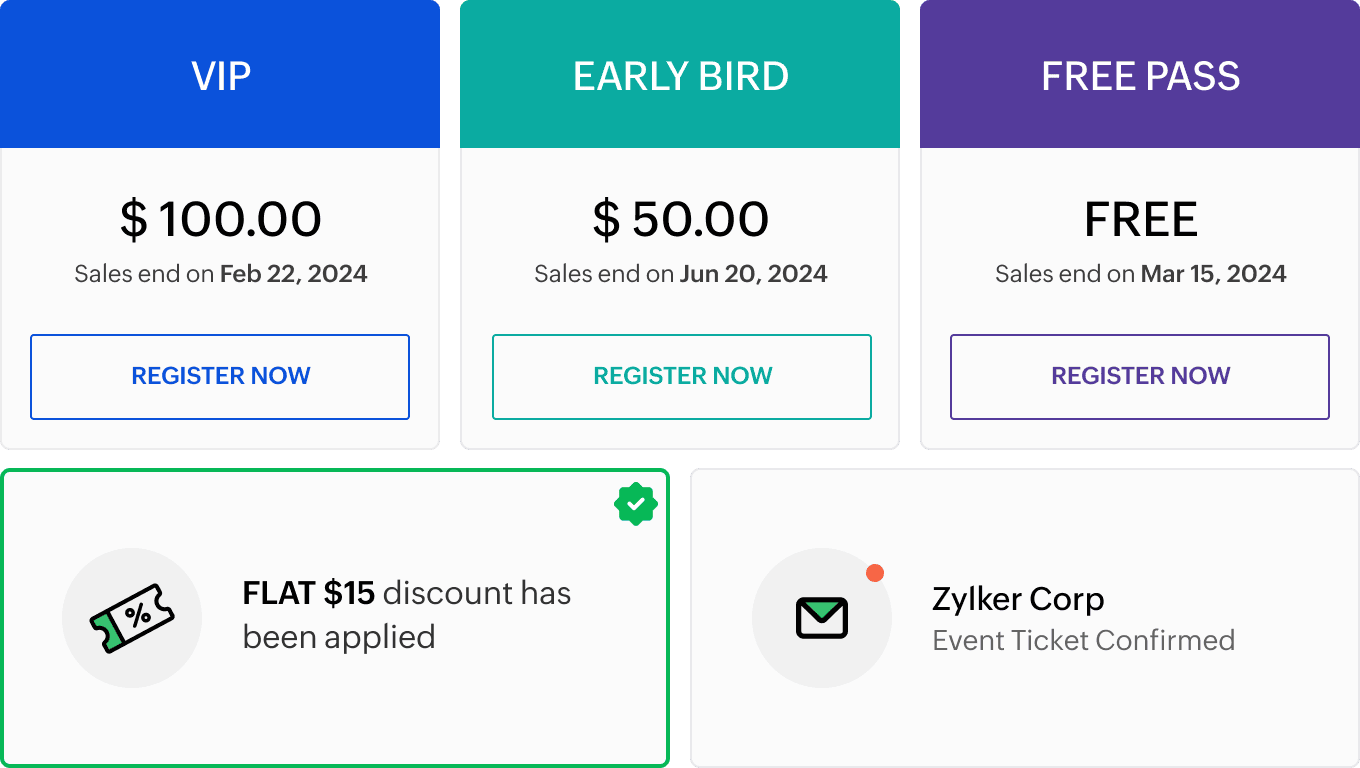Select the Free Pass ticket header

coord(1140,76)
